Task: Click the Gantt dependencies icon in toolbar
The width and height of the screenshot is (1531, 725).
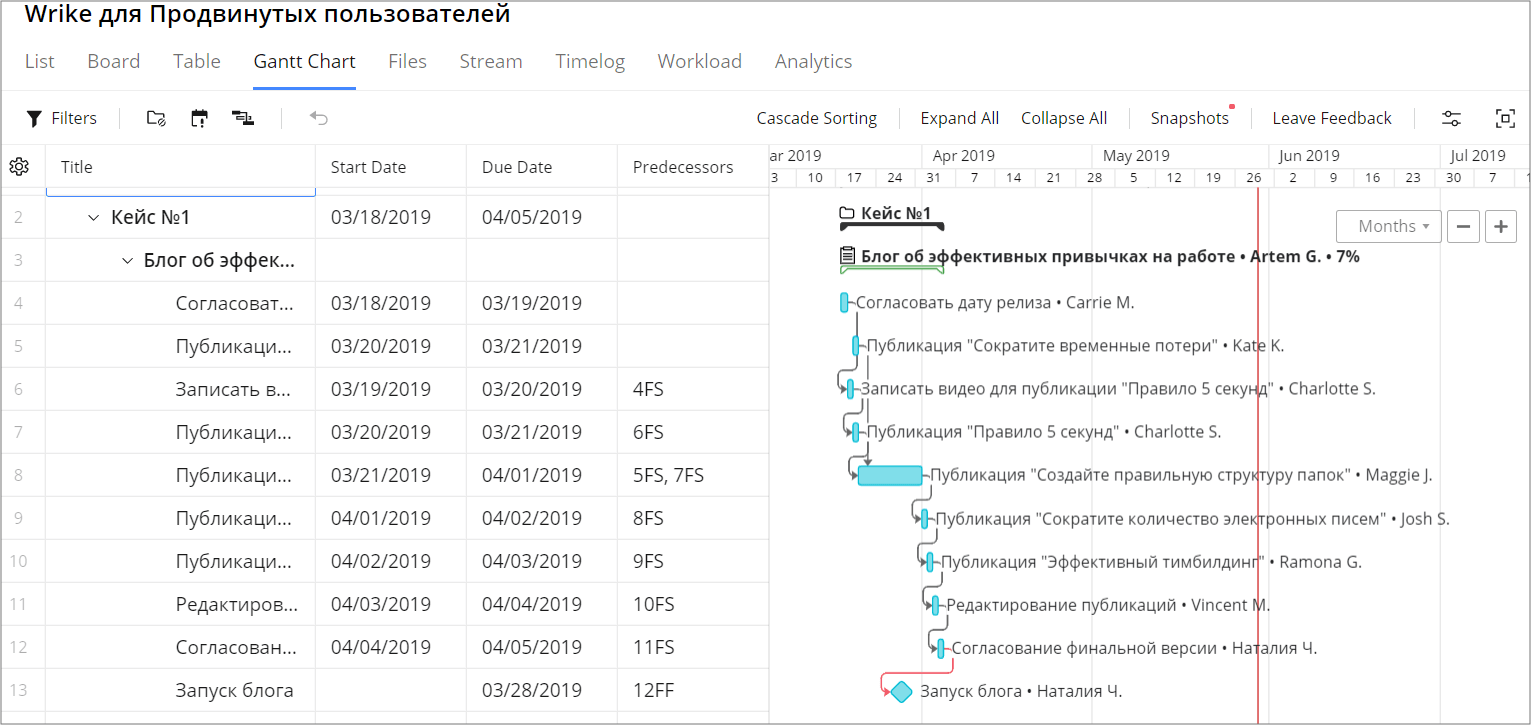Action: coord(242,118)
